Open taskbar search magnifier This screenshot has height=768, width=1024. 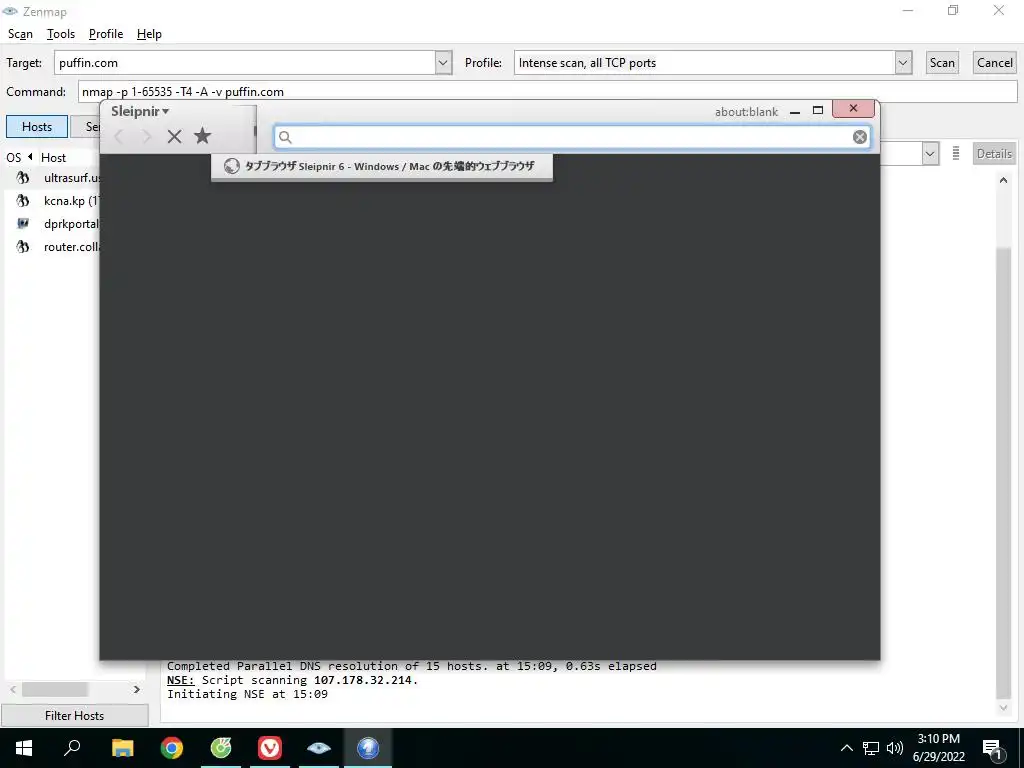[x=72, y=748]
